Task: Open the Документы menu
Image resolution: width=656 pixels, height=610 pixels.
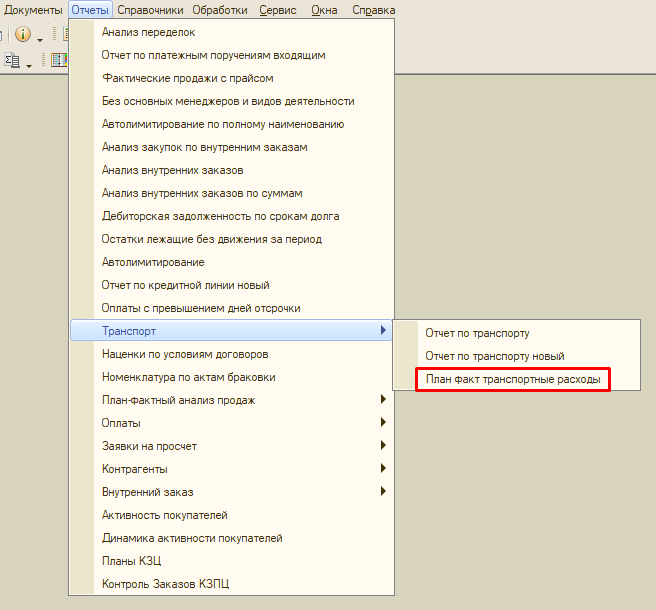Action: coord(33,10)
